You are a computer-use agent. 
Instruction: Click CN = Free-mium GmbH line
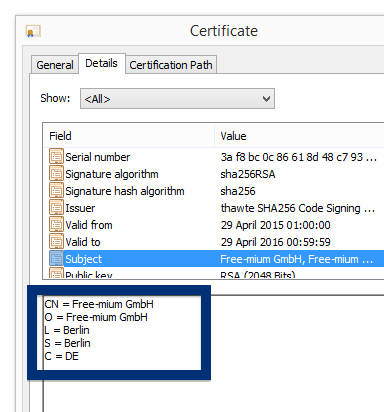click(x=99, y=304)
